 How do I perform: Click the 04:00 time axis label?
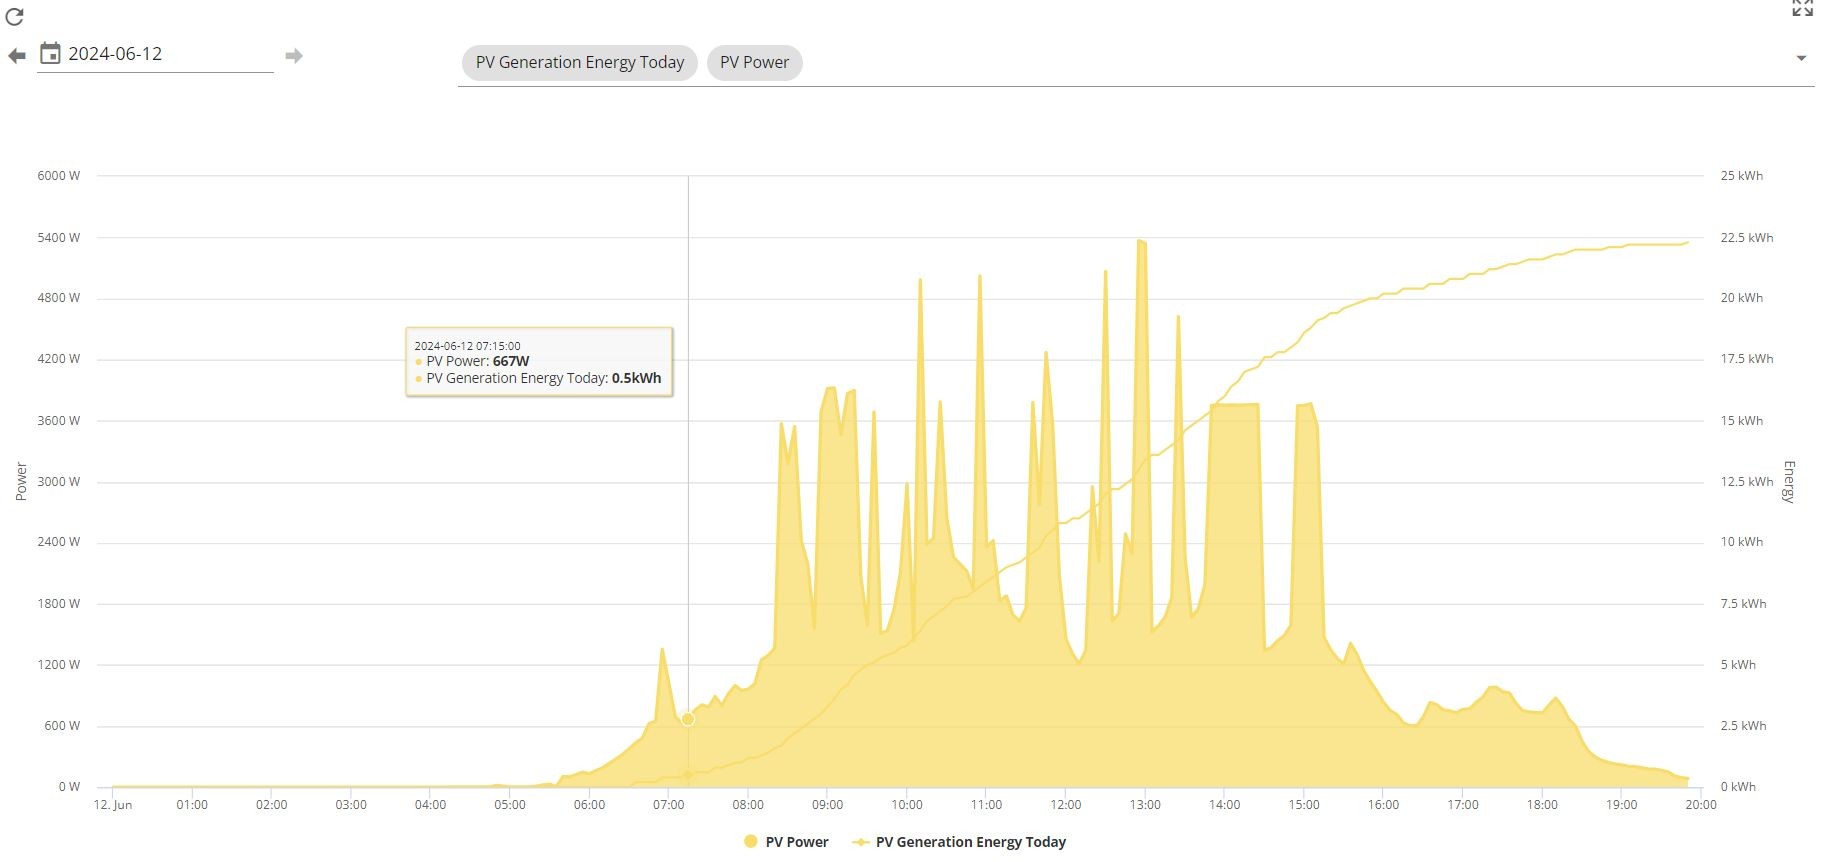431,805
